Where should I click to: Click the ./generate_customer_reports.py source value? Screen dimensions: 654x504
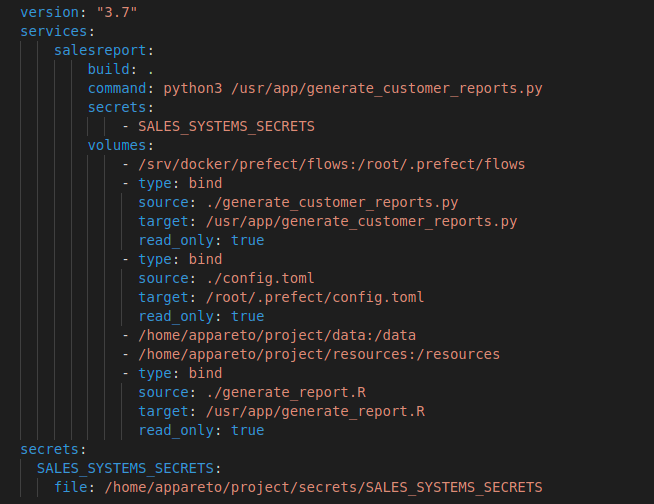314,202
